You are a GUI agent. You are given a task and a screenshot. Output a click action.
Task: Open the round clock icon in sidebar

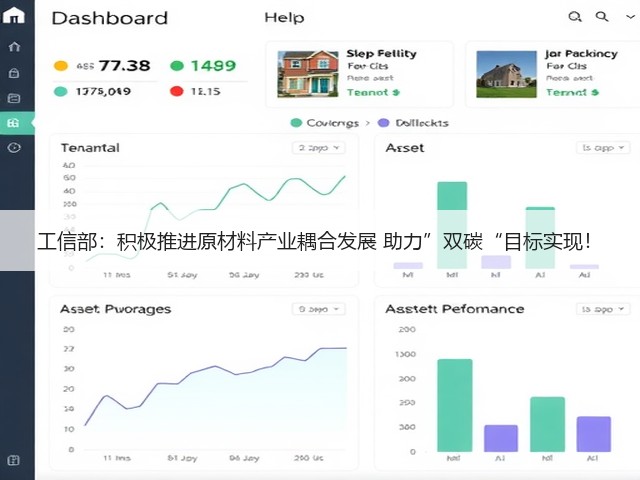(x=14, y=147)
